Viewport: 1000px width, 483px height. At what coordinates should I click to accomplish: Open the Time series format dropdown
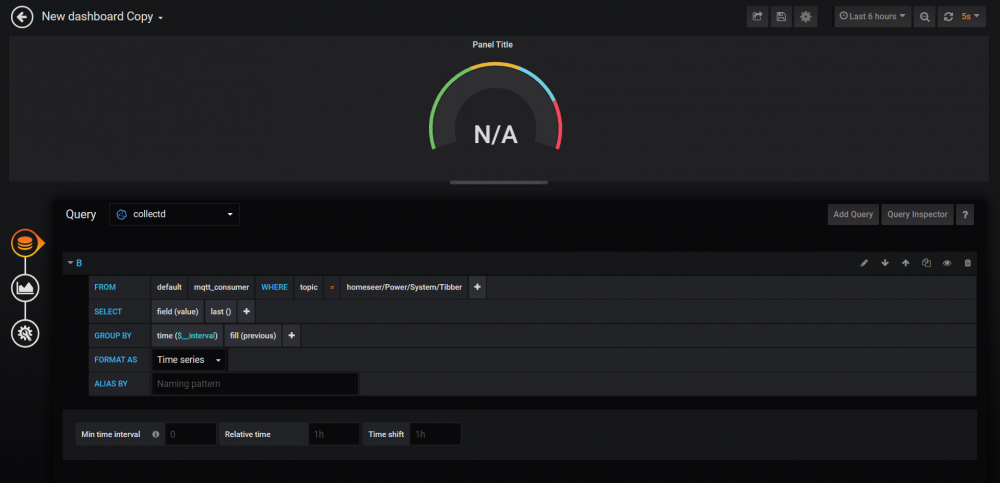click(189, 359)
